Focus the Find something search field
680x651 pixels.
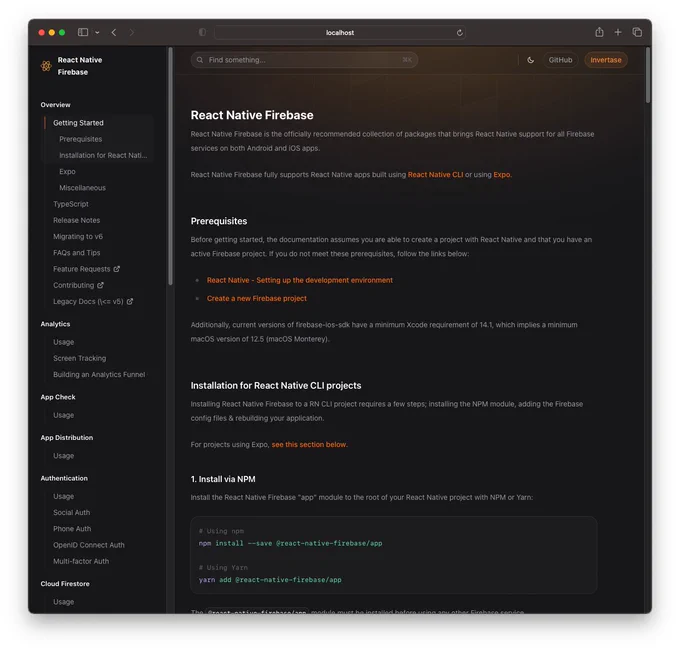click(304, 60)
